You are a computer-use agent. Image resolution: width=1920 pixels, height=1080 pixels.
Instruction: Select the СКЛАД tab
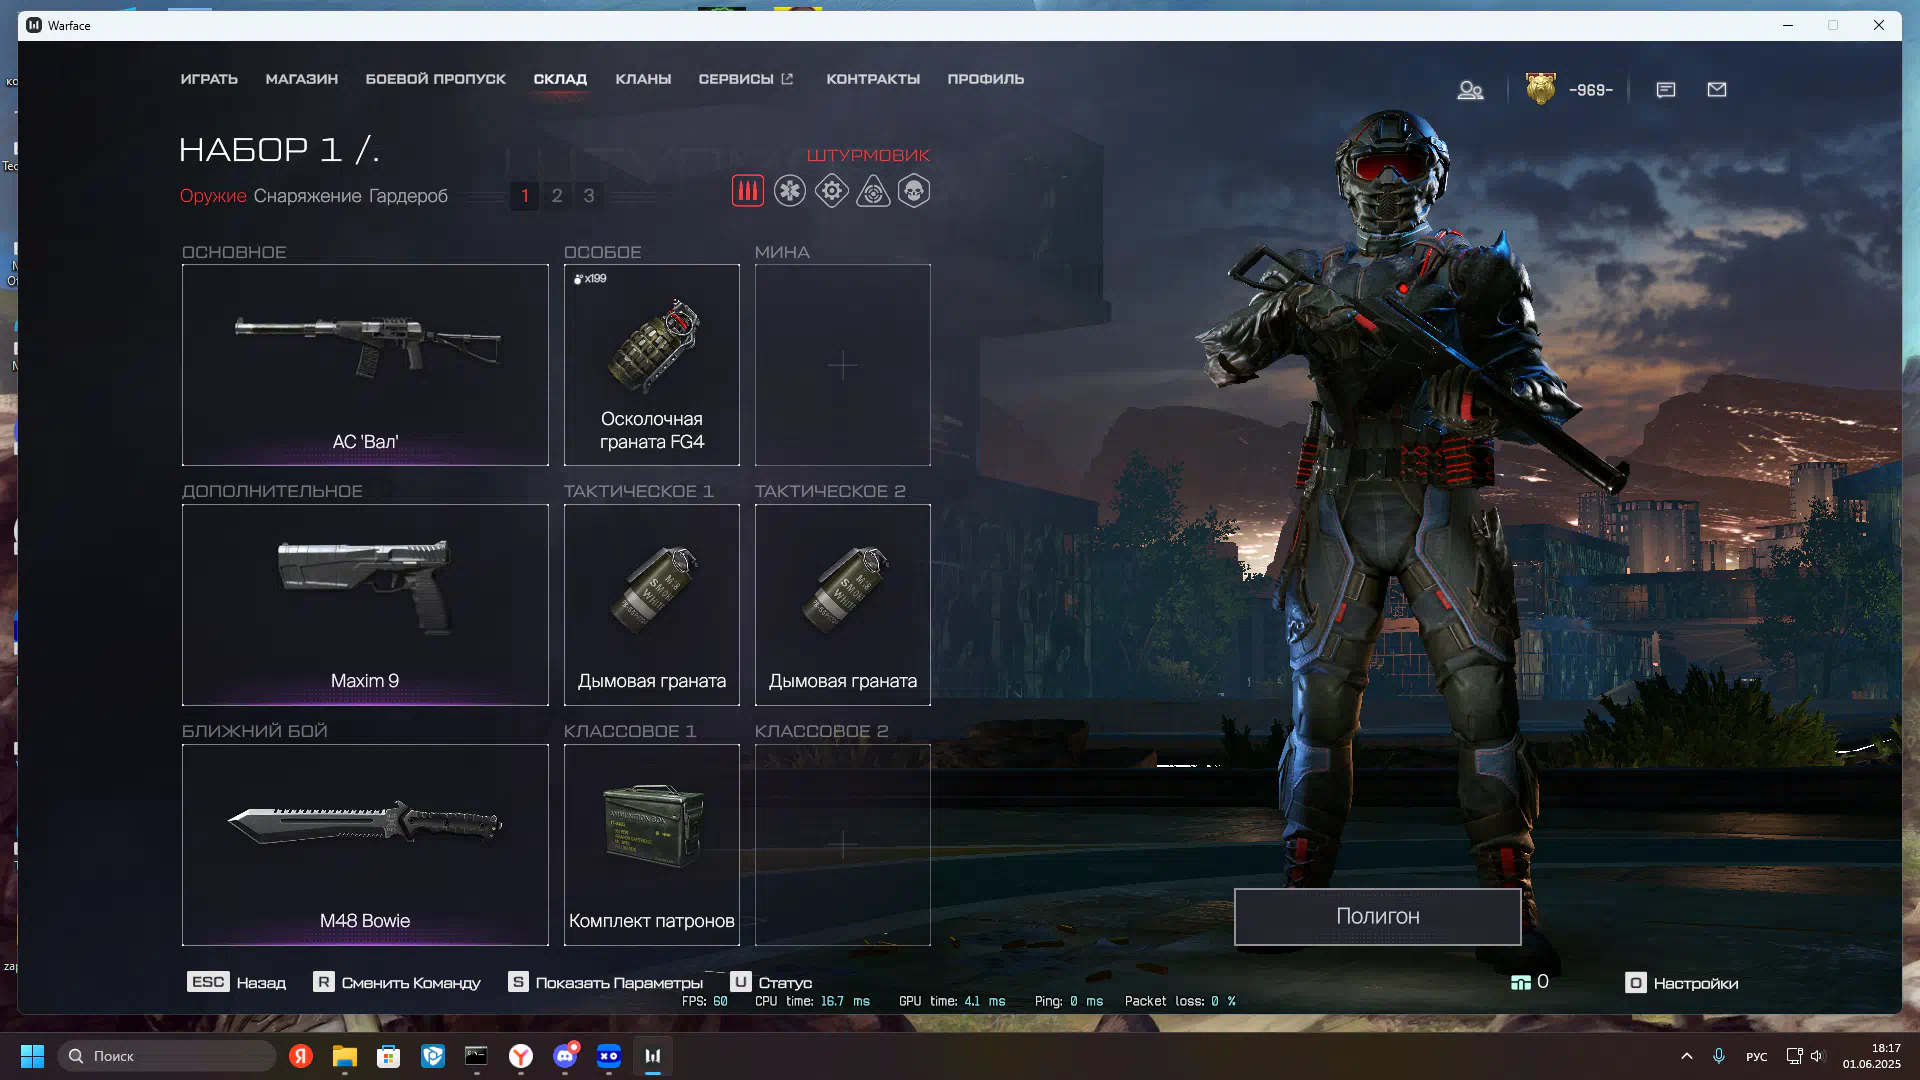point(560,79)
